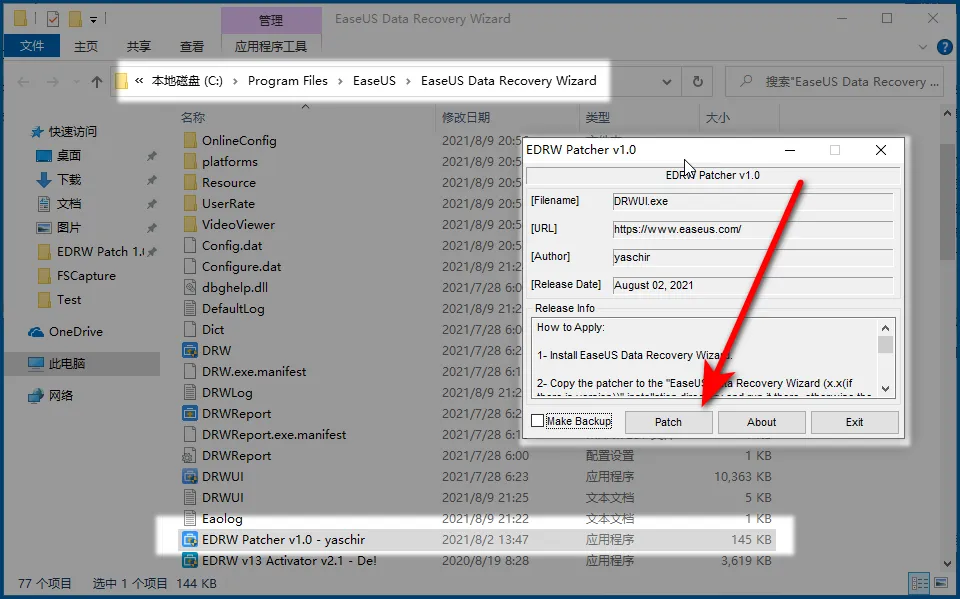Select the DRW application icon
Image resolution: width=960 pixels, height=599 pixels.
click(190, 350)
